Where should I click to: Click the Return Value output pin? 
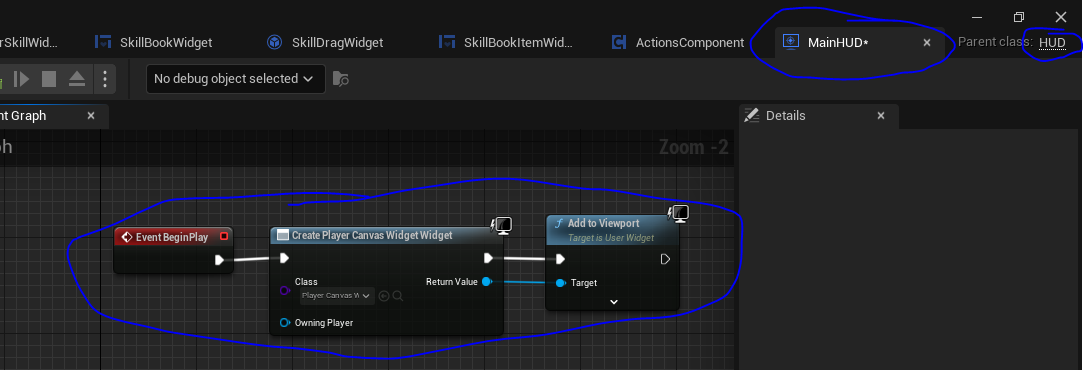(486, 282)
